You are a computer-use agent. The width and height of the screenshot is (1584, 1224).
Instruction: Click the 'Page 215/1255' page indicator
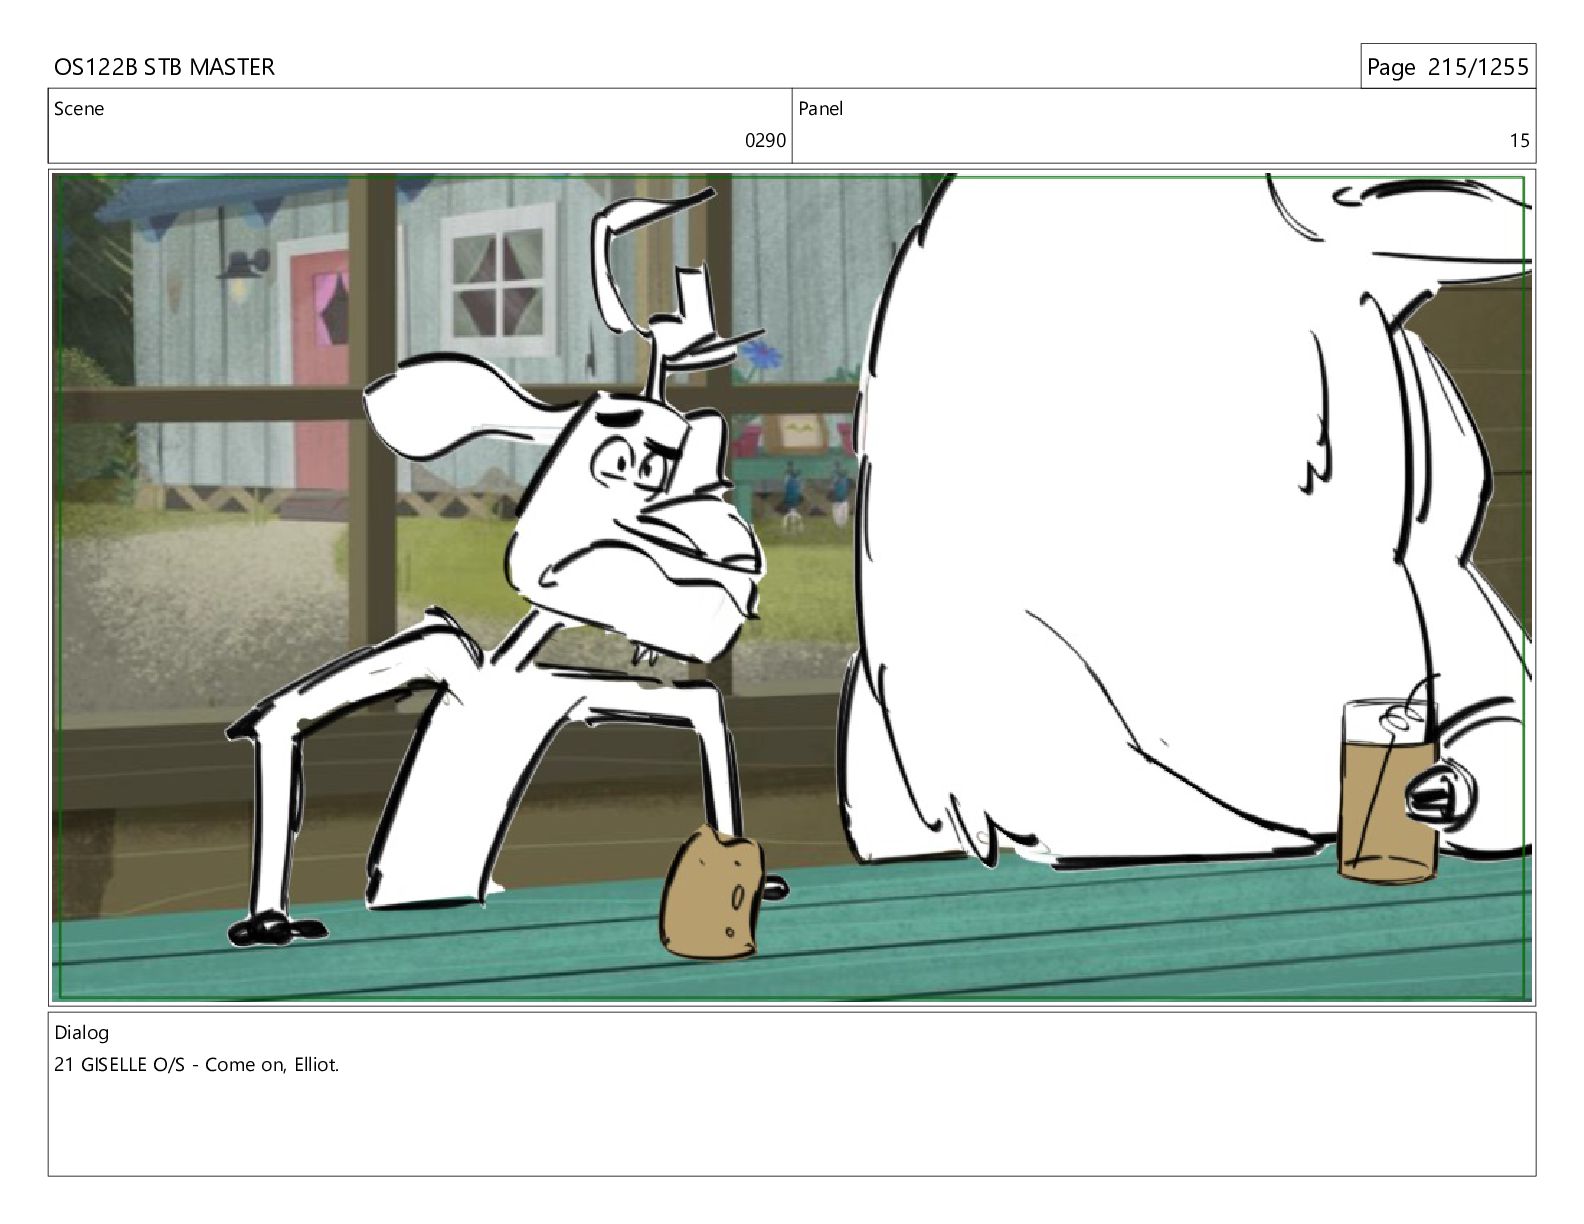pyautogui.click(x=1447, y=67)
